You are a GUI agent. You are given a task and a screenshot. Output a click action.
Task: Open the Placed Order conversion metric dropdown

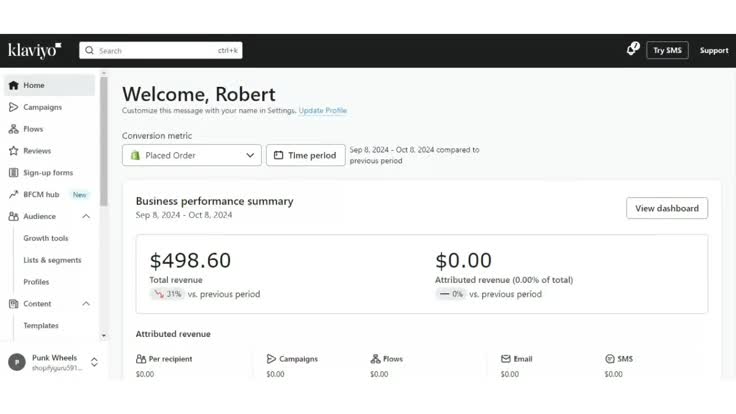(x=192, y=155)
